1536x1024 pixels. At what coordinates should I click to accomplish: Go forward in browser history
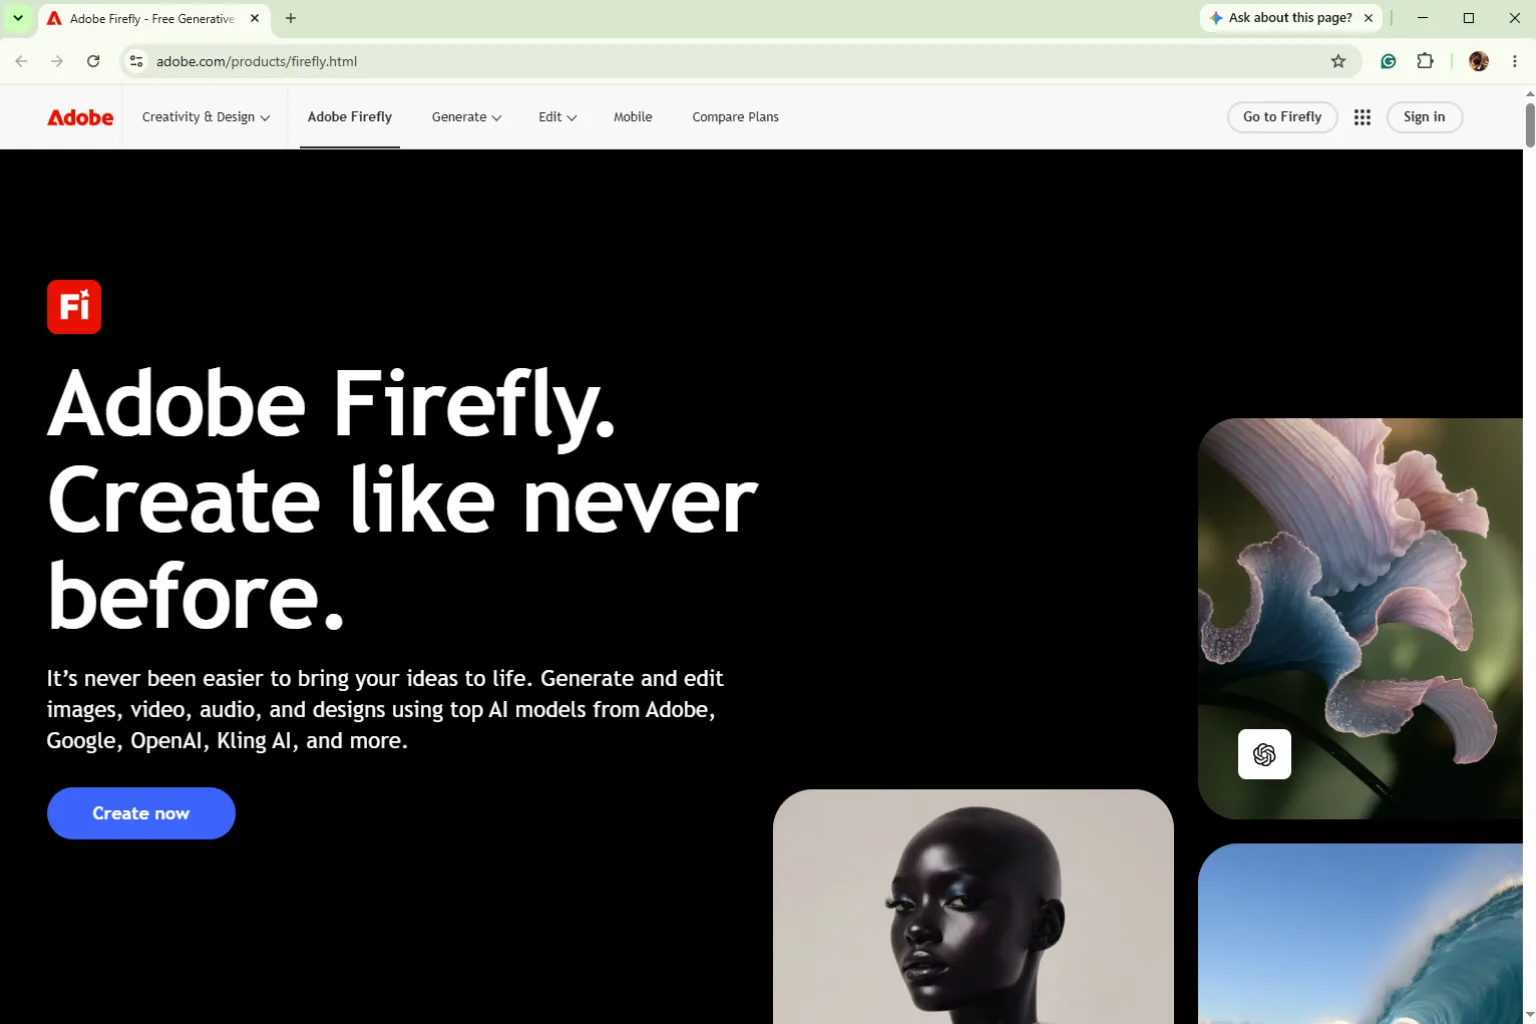(x=57, y=61)
